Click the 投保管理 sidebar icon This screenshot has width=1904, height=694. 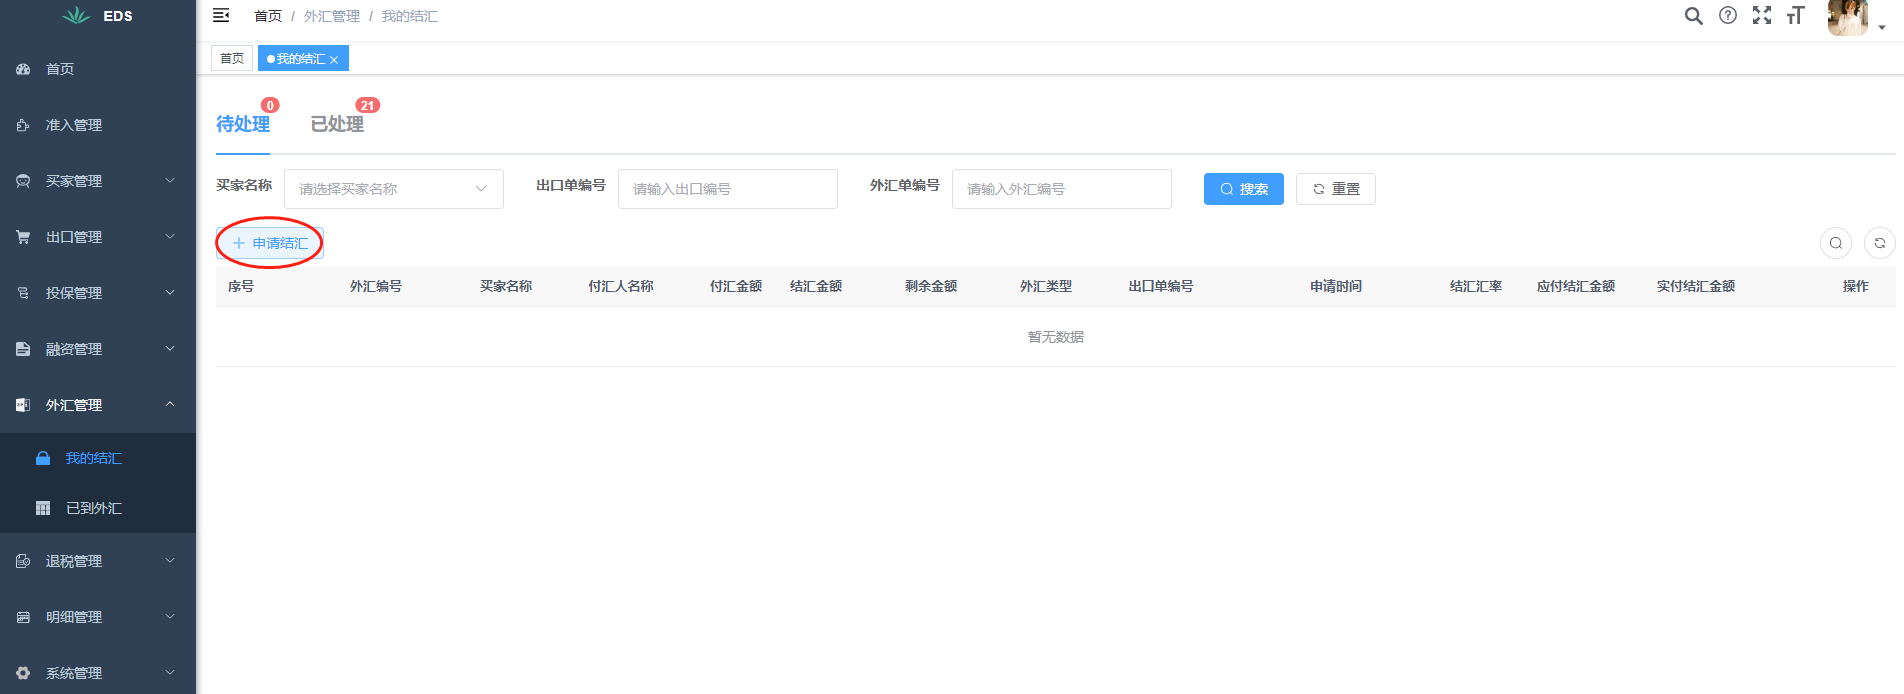(x=23, y=293)
